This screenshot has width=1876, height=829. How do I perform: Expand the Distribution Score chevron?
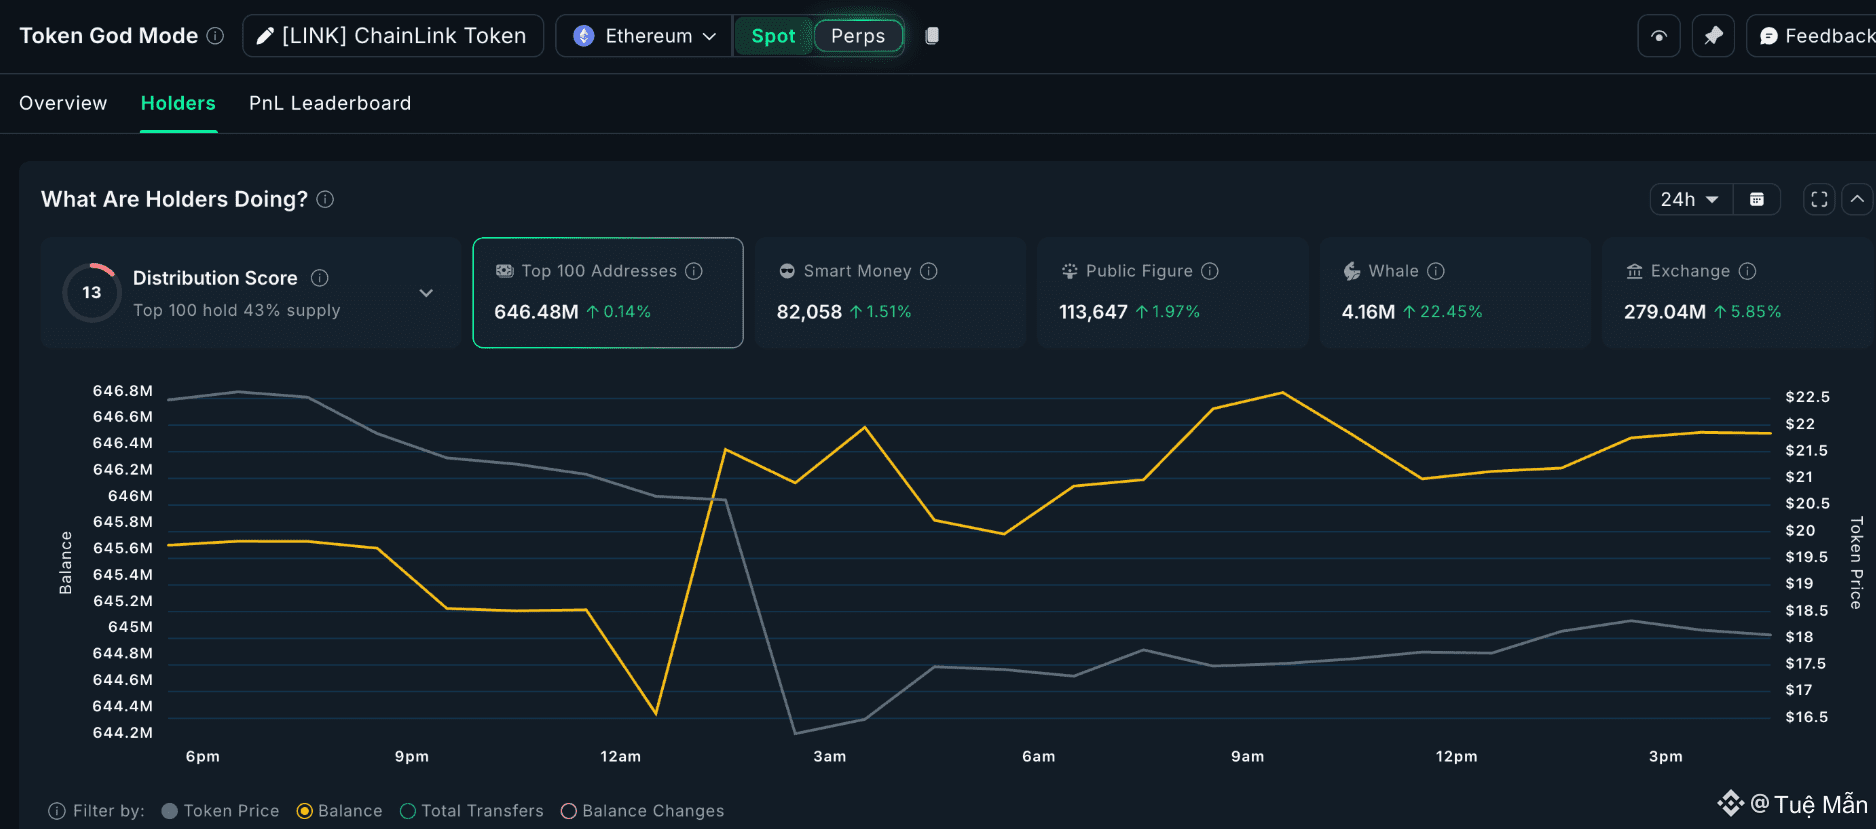426,293
